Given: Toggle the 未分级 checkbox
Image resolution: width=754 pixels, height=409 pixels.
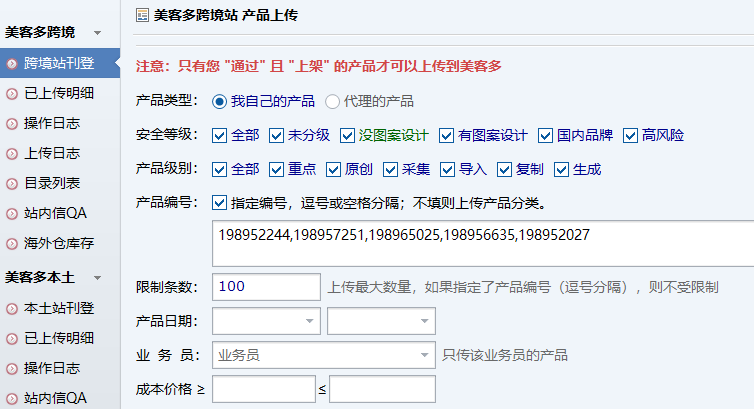Looking at the screenshot, I should (276, 136).
